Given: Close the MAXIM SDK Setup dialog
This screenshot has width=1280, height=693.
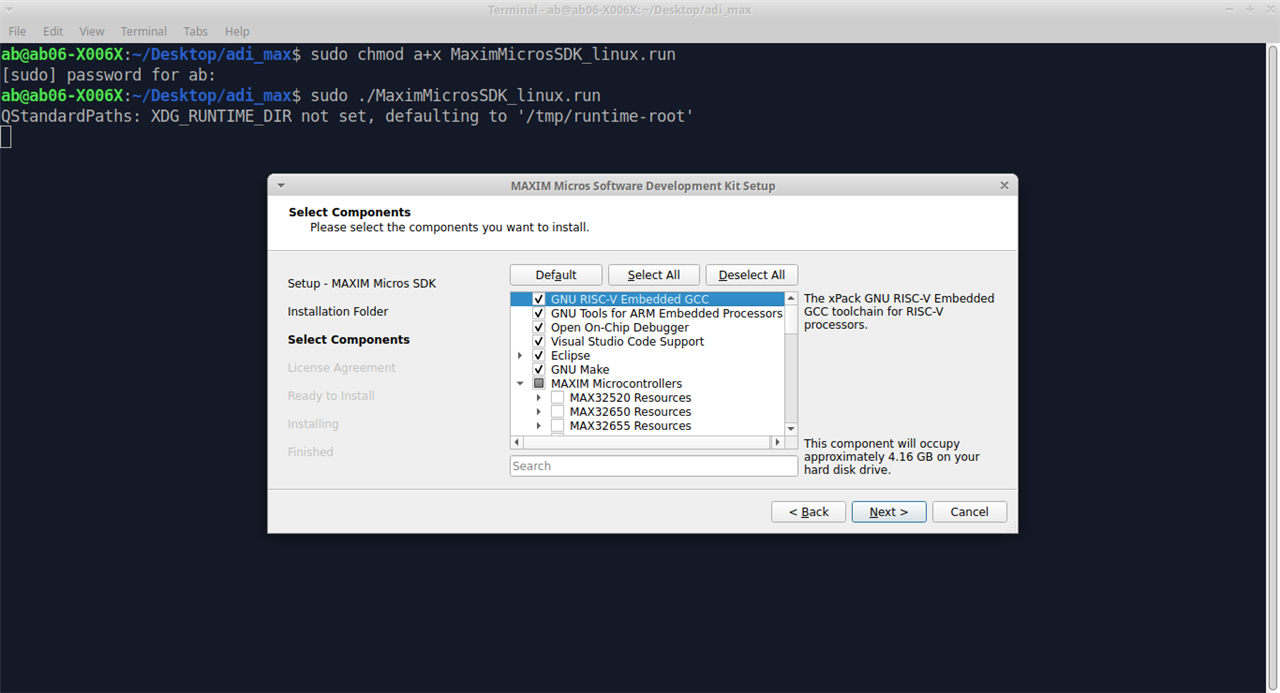Looking at the screenshot, I should pyautogui.click(x=1004, y=185).
